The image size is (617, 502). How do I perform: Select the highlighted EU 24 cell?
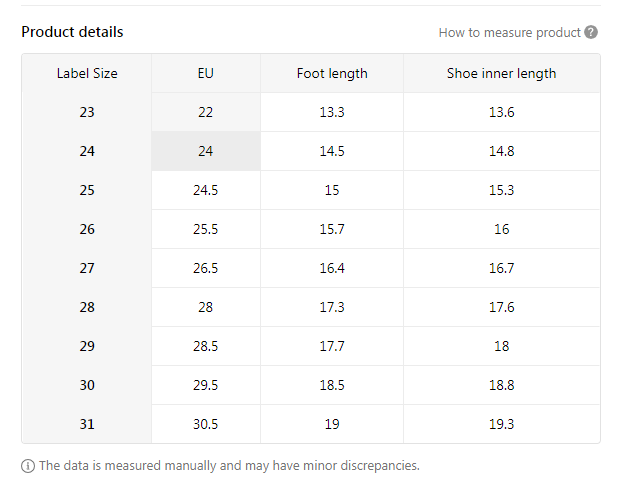pyautogui.click(x=206, y=151)
